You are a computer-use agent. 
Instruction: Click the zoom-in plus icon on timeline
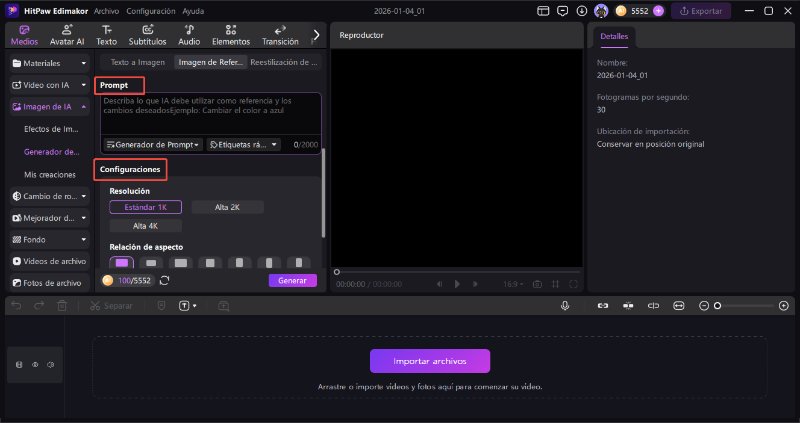tap(782, 305)
